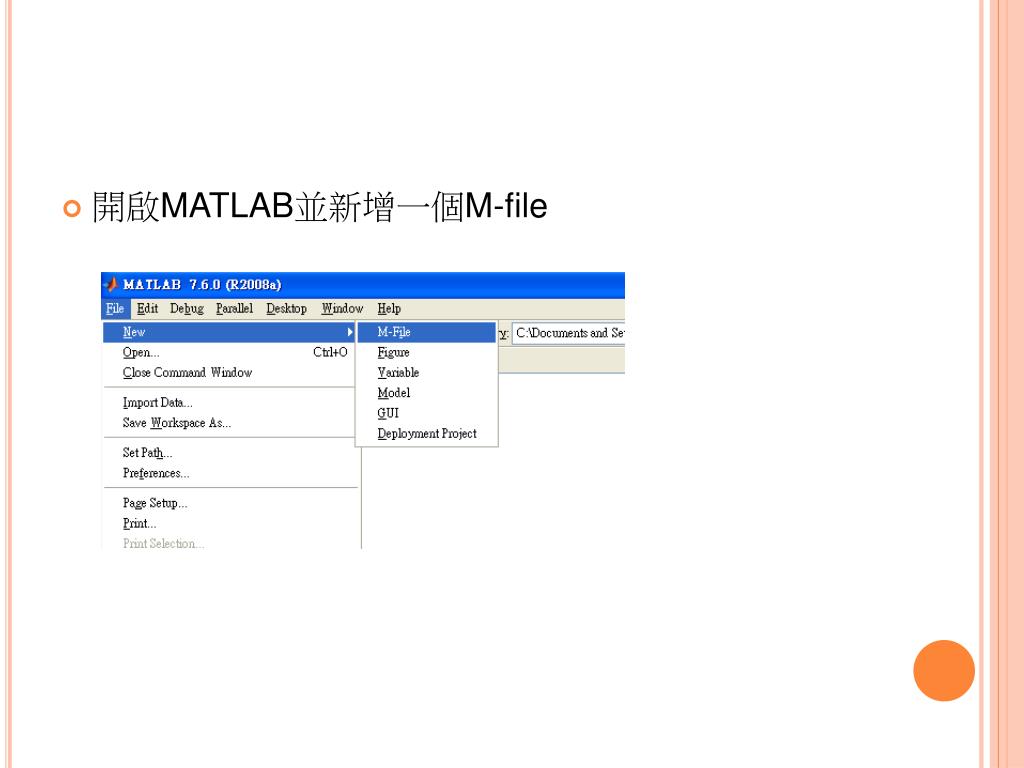Choose Import Data... menu entry

tap(229, 403)
